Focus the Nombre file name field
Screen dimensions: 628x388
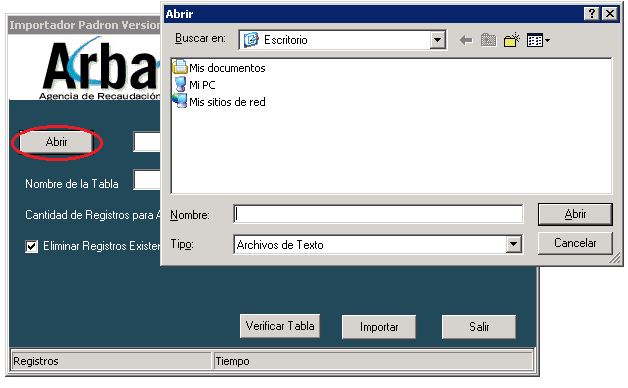pos(378,214)
